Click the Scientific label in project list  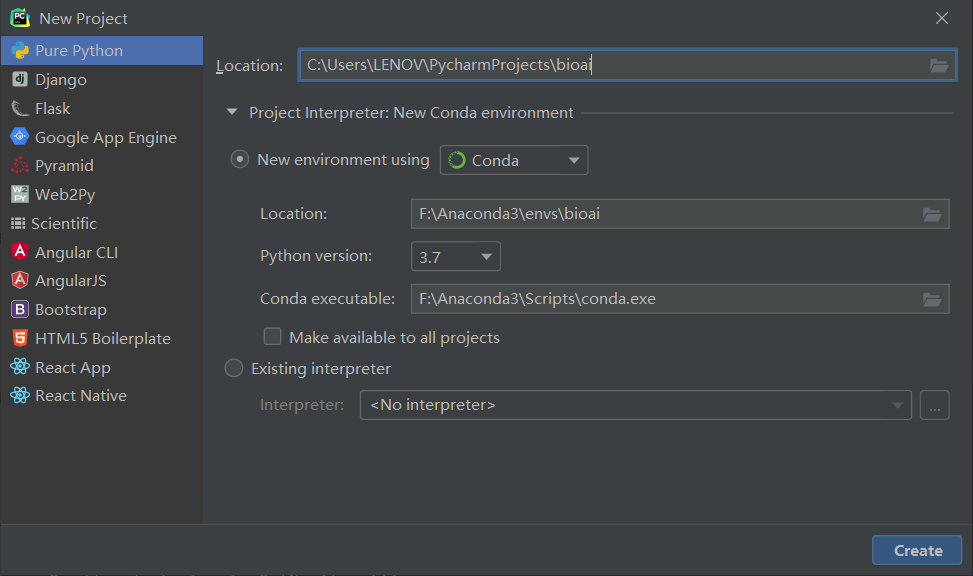point(64,223)
